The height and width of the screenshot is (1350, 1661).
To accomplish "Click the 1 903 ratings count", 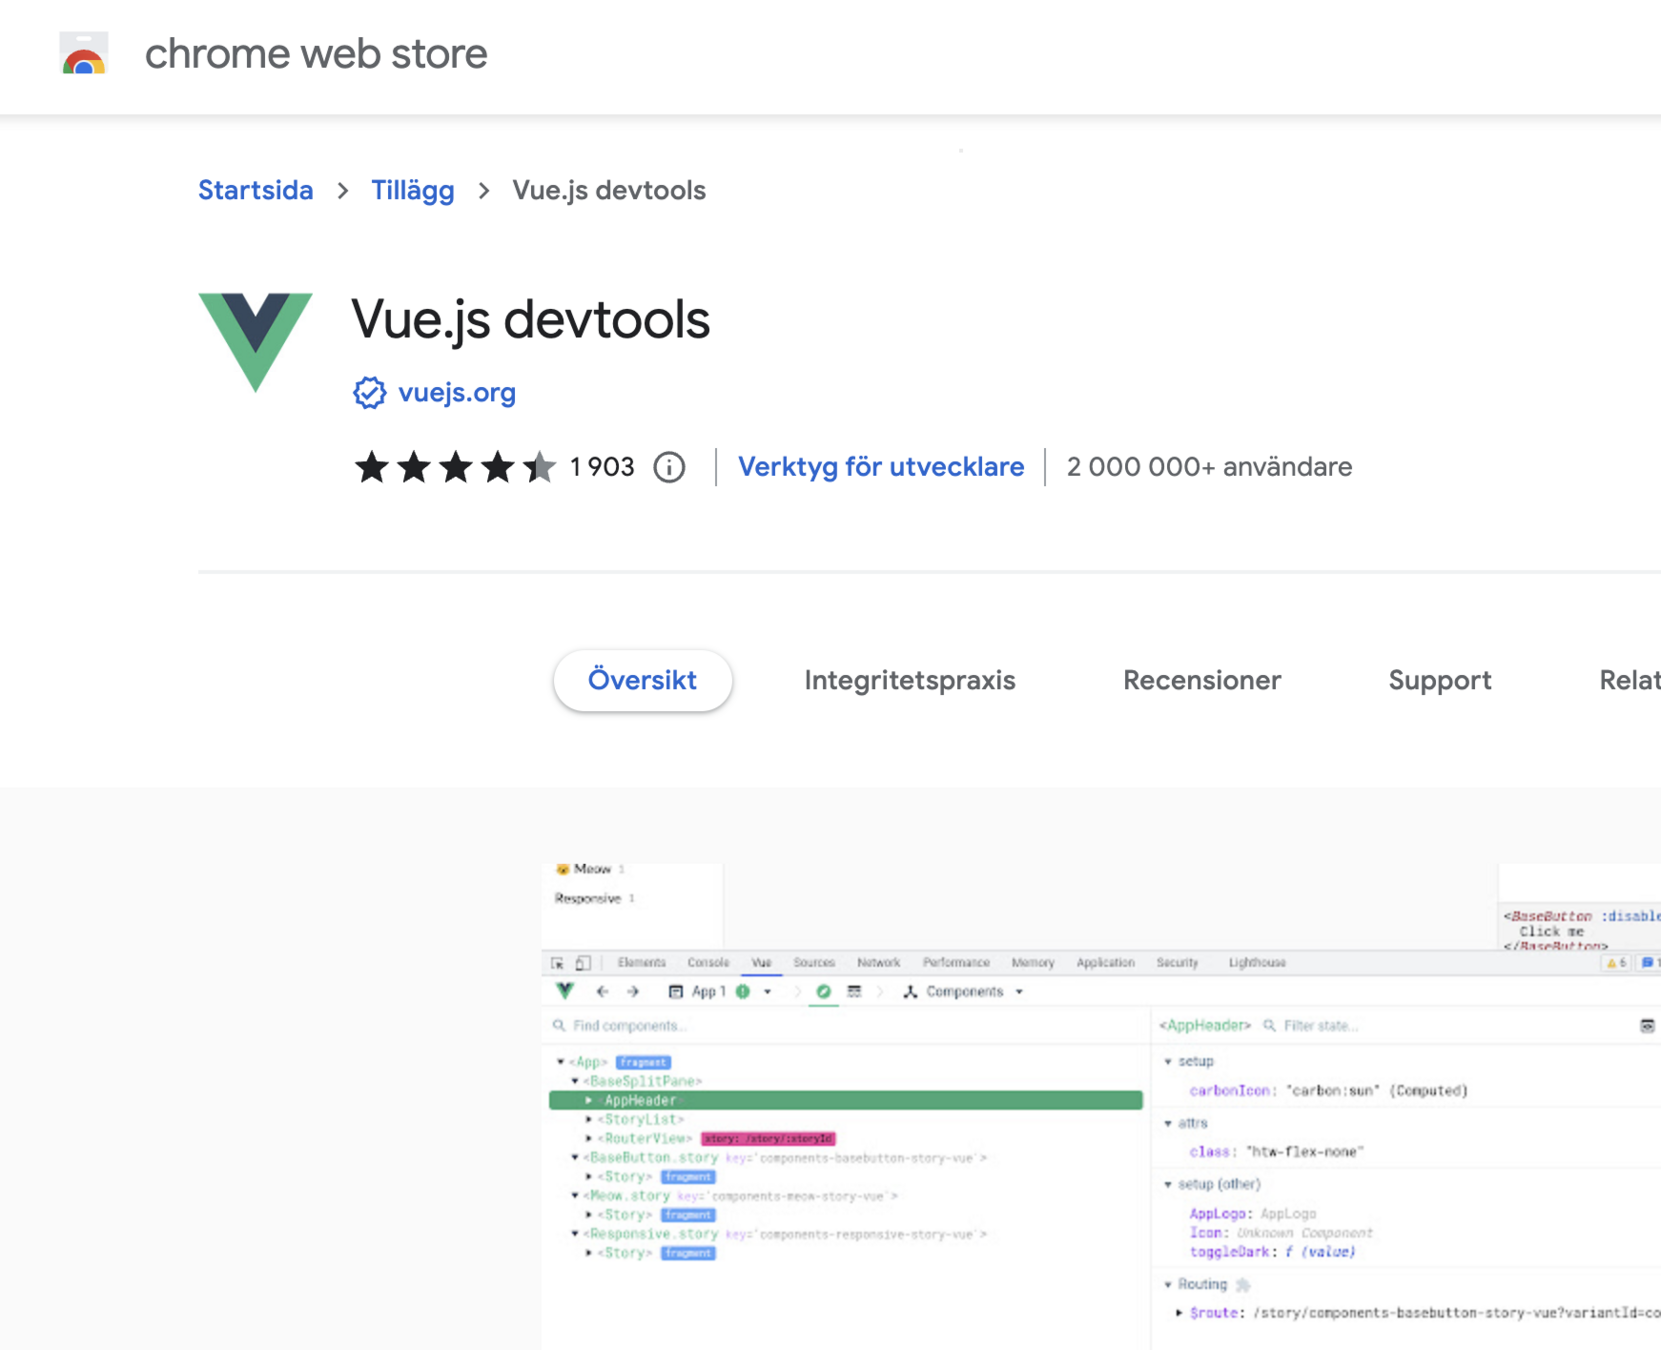I will [x=602, y=467].
